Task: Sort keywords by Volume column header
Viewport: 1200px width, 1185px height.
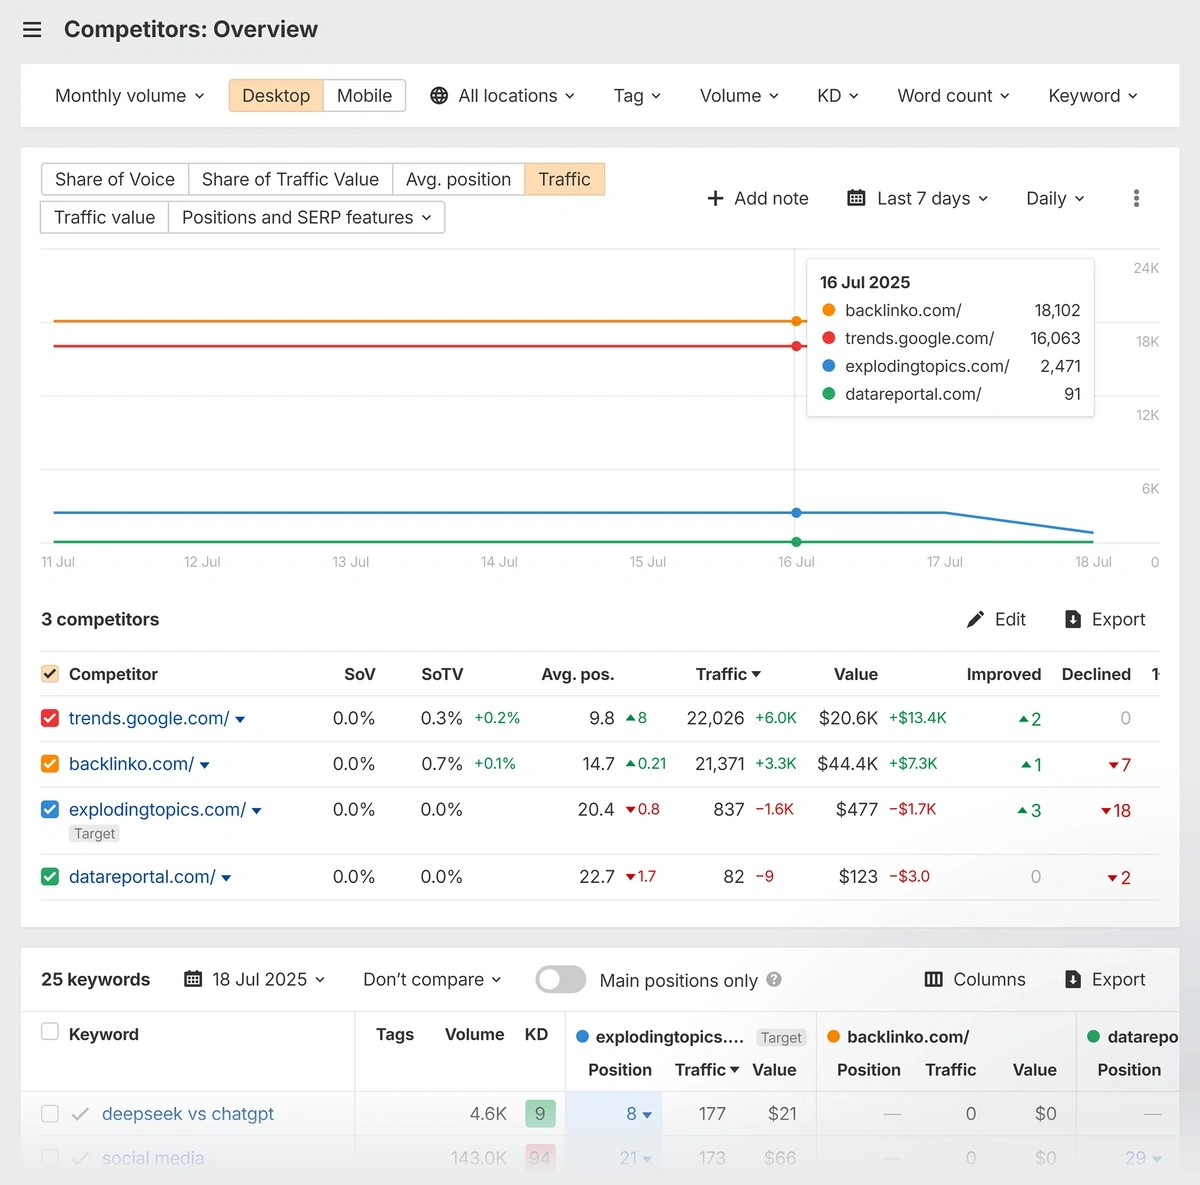Action: (x=474, y=1034)
